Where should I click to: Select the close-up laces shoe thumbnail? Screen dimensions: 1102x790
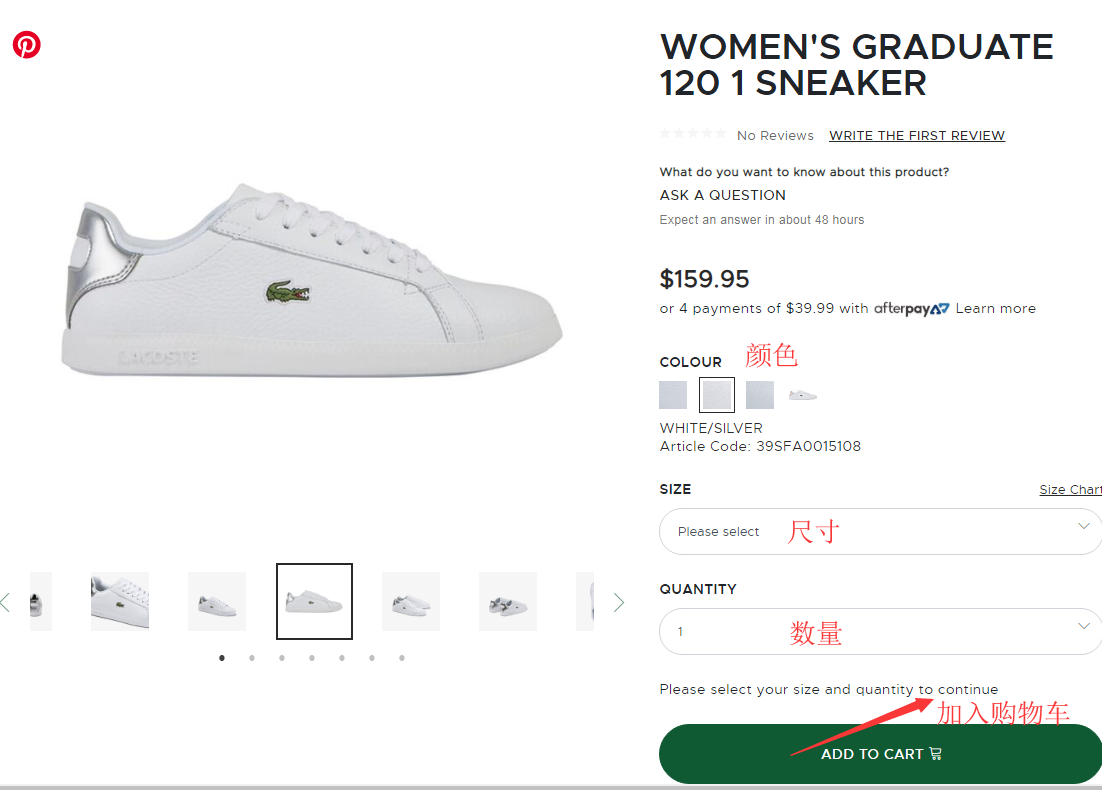pyautogui.click(x=120, y=601)
